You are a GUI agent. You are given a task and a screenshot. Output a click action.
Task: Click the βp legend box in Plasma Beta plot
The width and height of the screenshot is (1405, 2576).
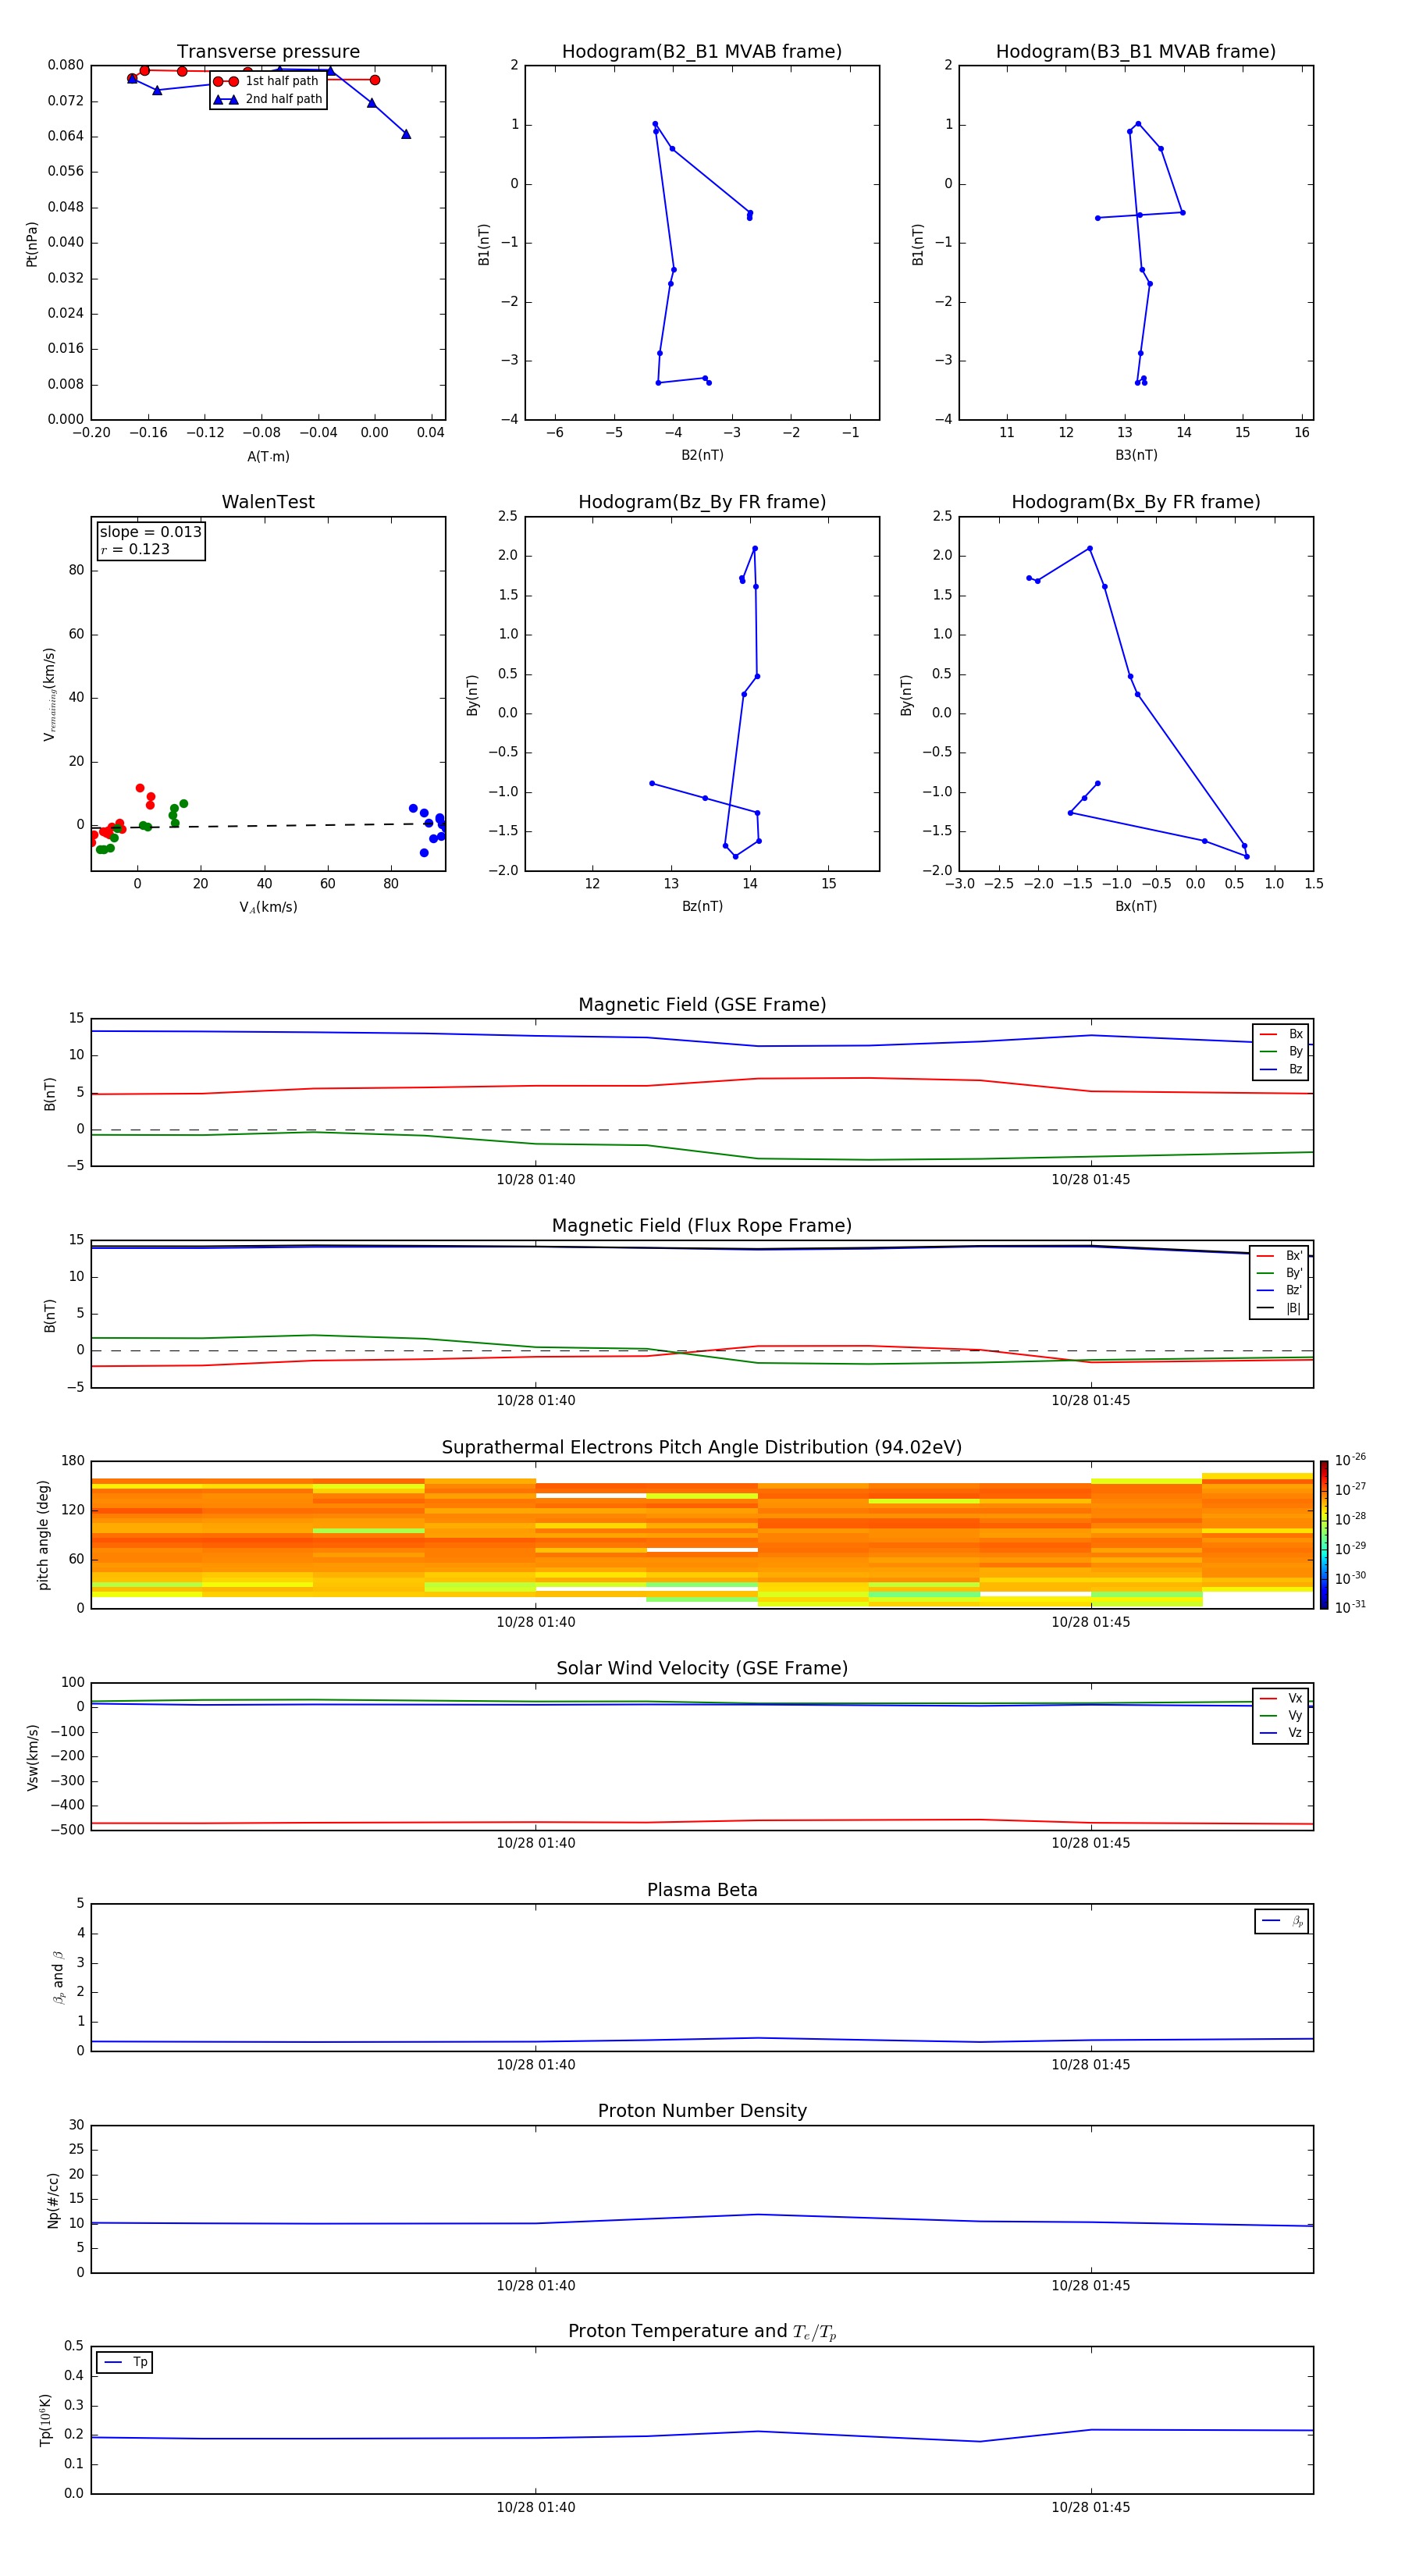(x=1281, y=1921)
